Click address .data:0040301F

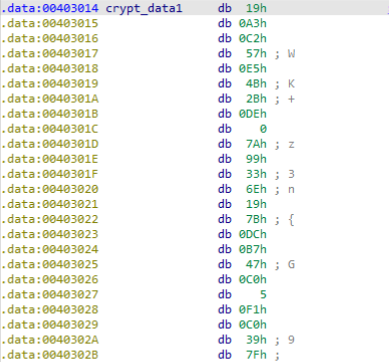tap(50, 174)
